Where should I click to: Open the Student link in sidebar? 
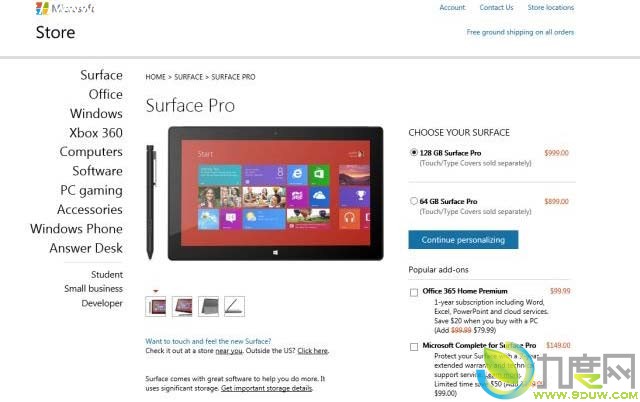(107, 274)
